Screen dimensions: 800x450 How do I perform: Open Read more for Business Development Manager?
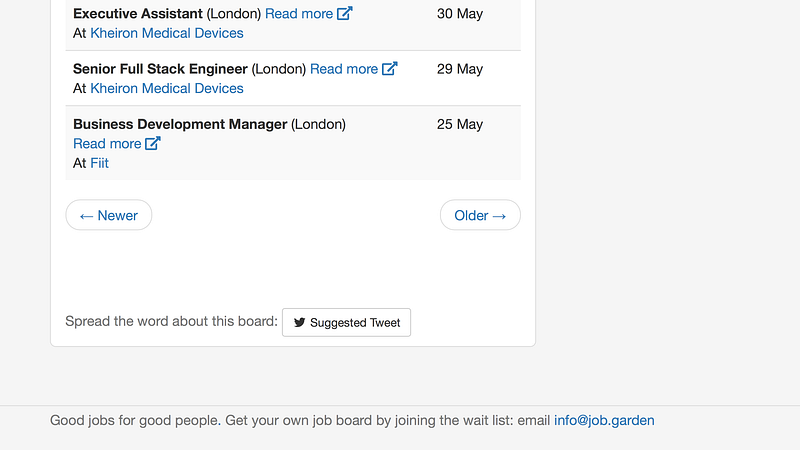[x=107, y=144]
